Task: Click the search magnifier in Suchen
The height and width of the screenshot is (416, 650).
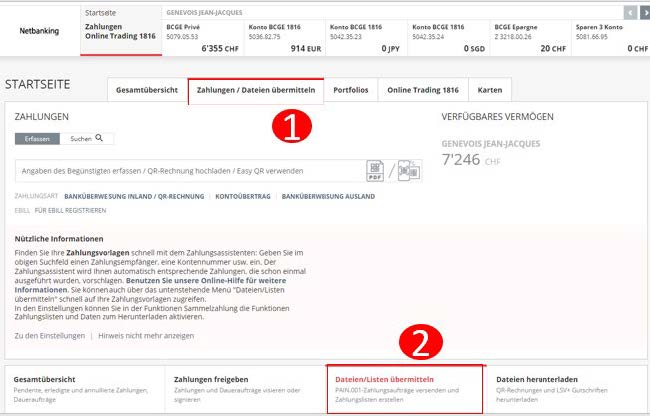Action: click(98, 138)
